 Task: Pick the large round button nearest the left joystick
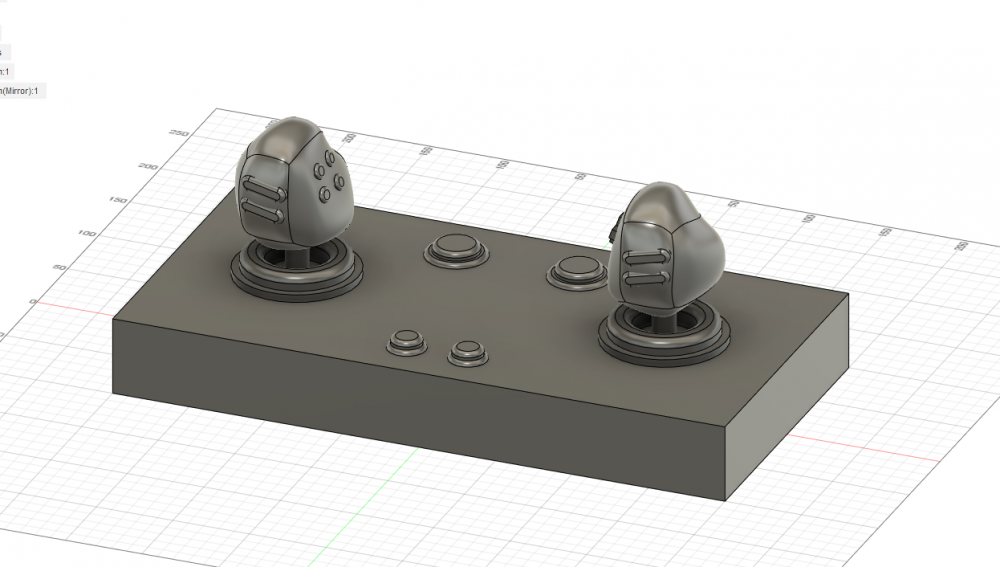click(x=457, y=249)
